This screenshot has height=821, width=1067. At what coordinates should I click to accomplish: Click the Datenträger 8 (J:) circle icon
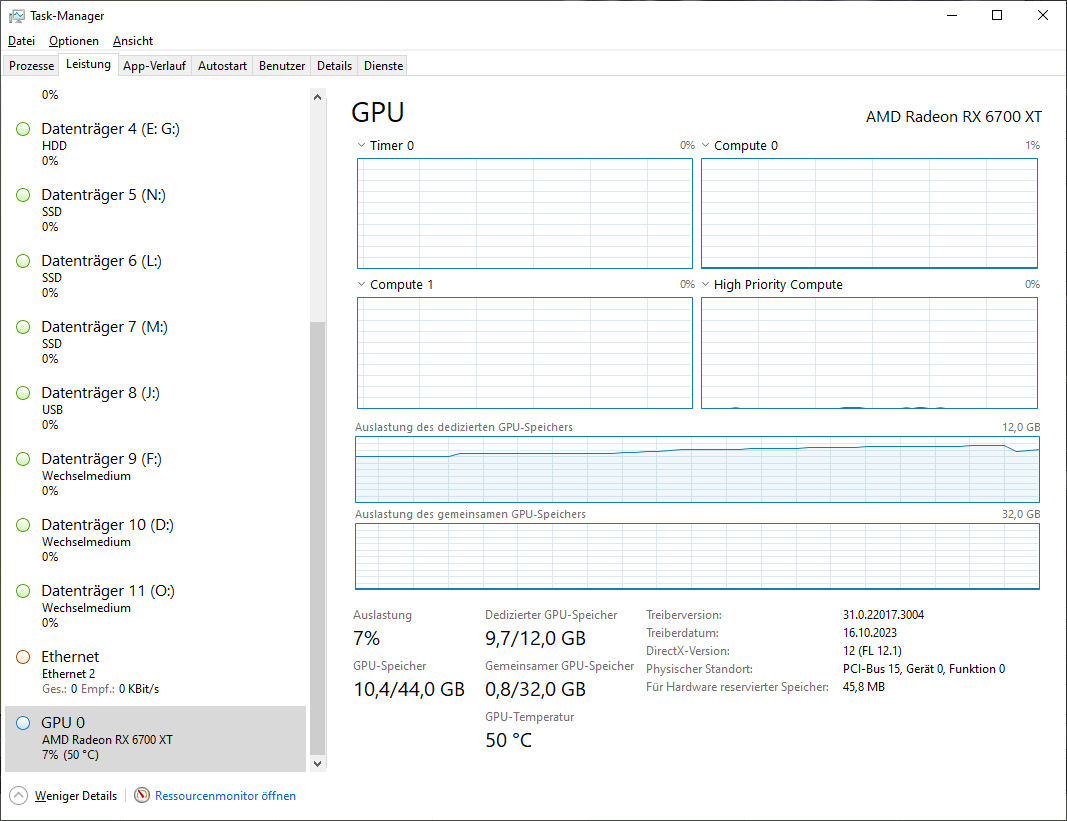[x=23, y=393]
